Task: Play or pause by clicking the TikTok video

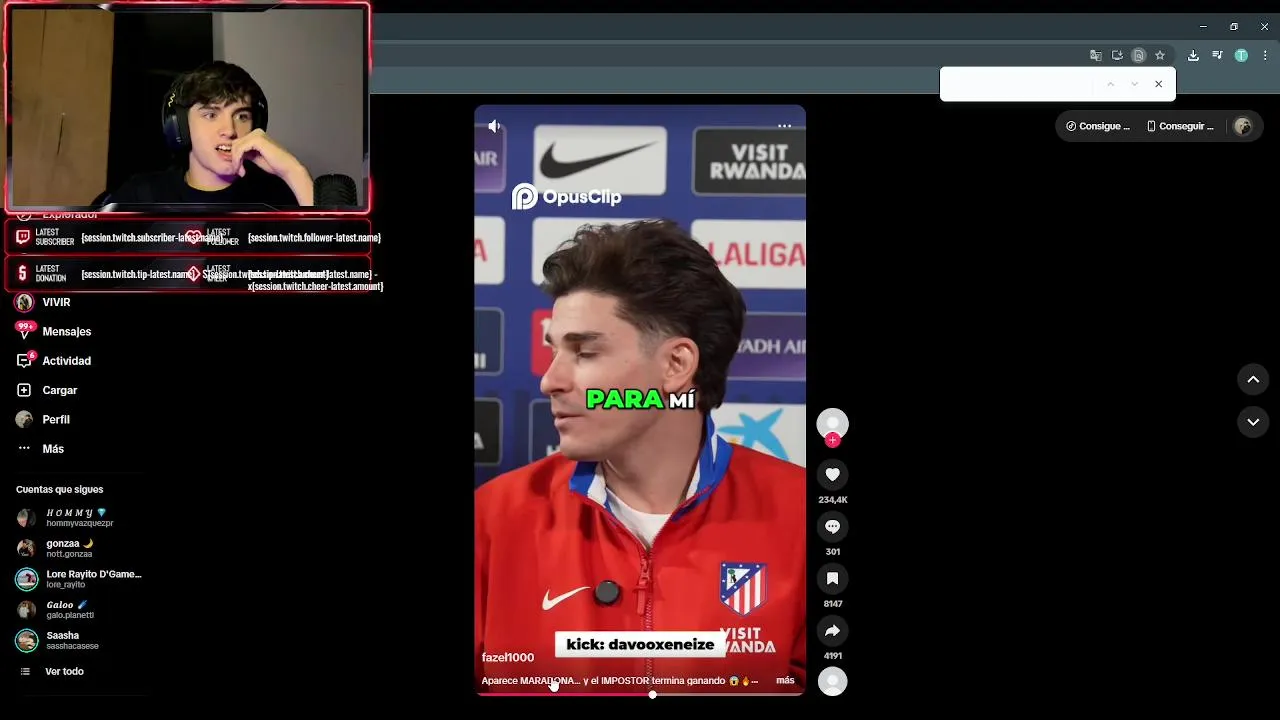Action: (x=640, y=400)
